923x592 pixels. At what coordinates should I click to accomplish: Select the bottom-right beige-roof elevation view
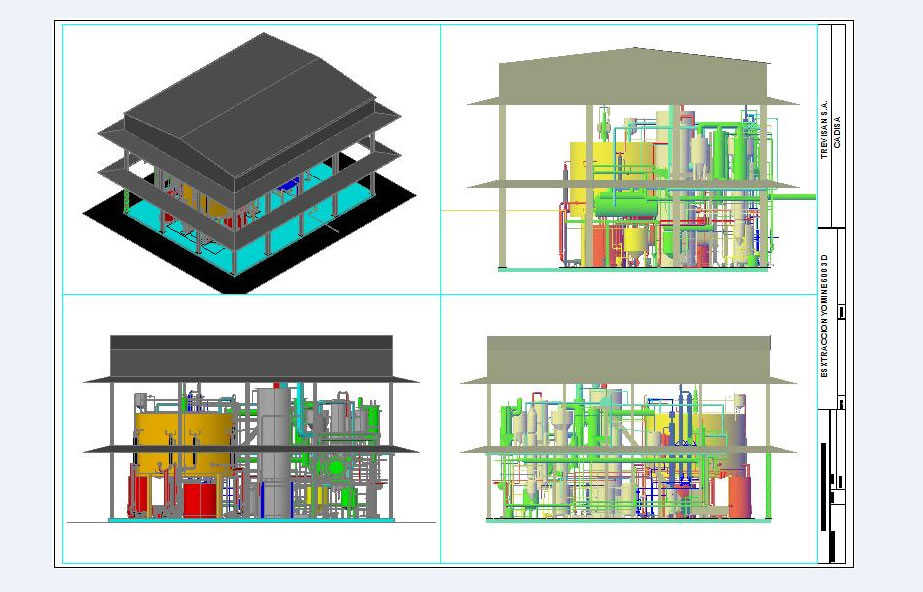pos(628,429)
